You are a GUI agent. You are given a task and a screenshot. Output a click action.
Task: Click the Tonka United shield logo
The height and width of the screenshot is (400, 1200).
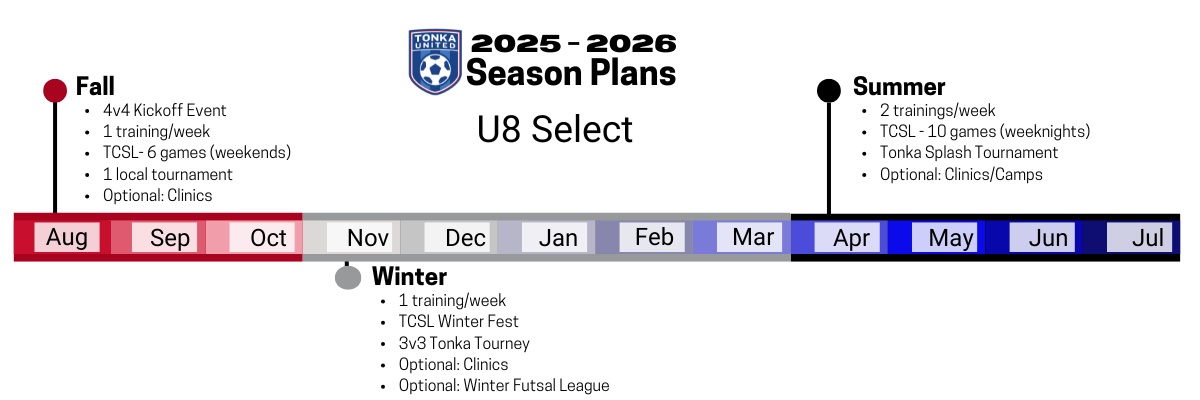434,61
